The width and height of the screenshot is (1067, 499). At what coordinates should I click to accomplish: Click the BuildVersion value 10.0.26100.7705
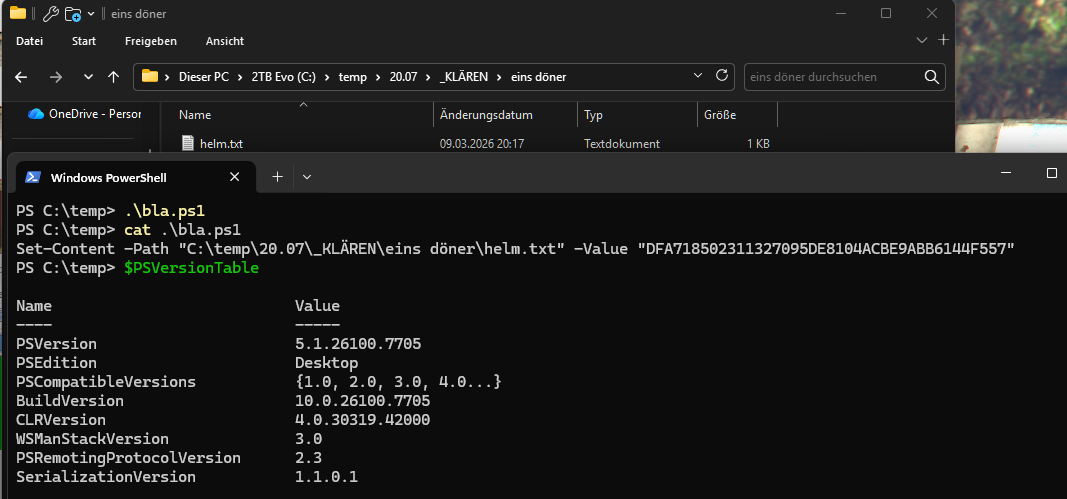click(x=362, y=401)
